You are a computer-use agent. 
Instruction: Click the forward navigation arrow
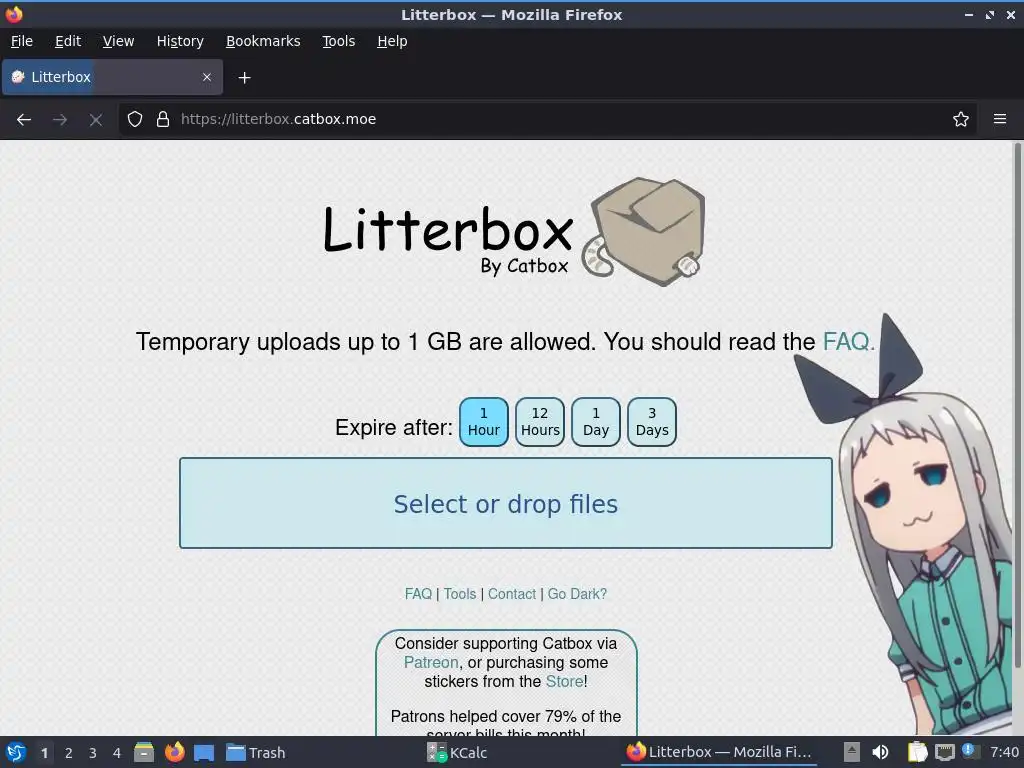click(x=60, y=120)
